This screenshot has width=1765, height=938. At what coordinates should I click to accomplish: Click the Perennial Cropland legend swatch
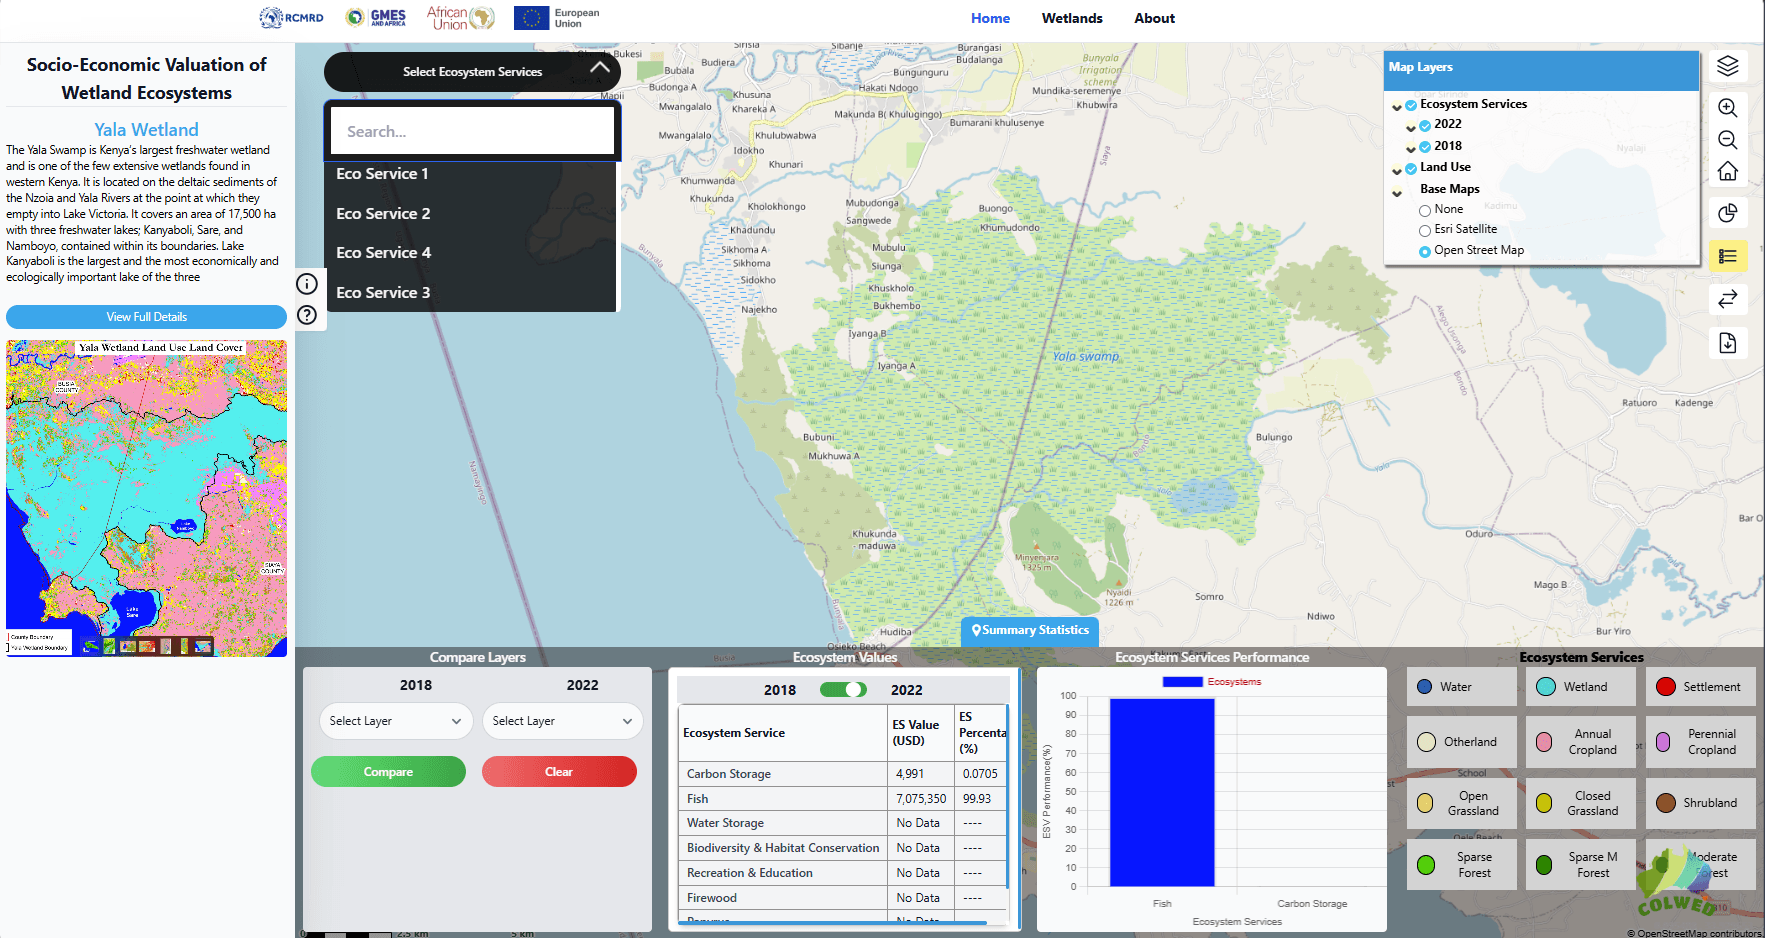click(x=1663, y=742)
